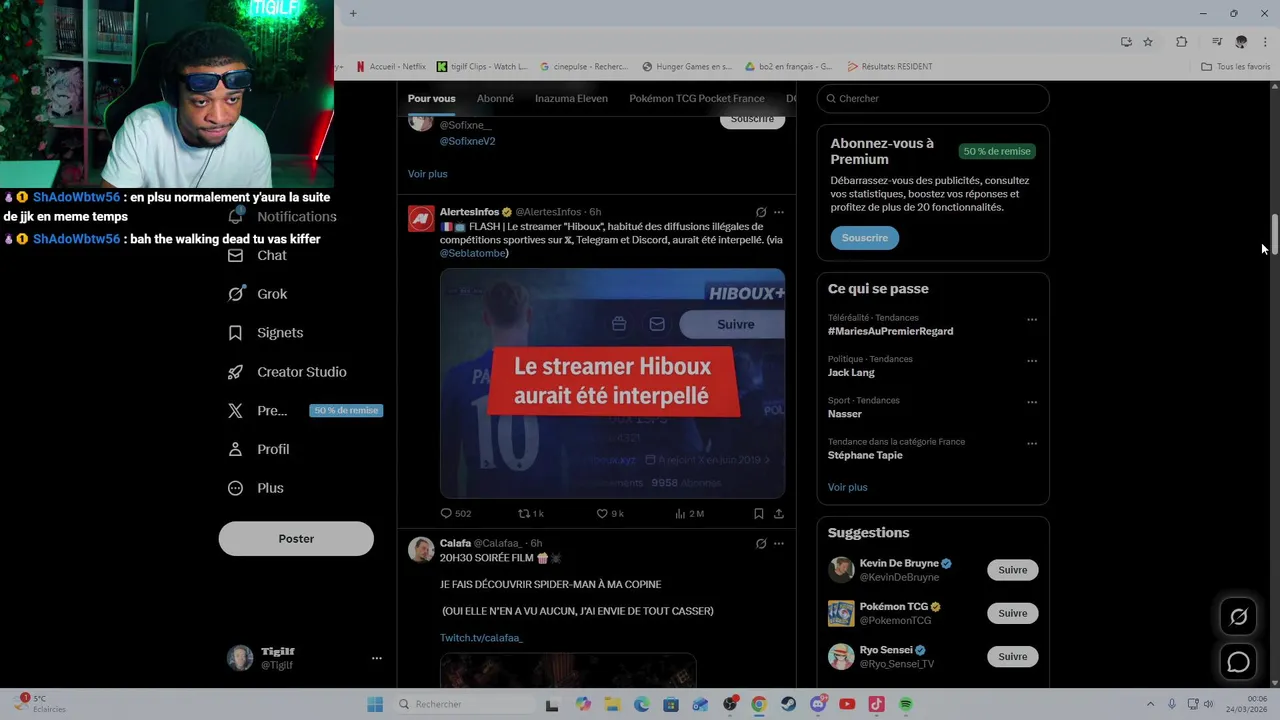Bookmark the AlertesInfos post
This screenshot has height=720, width=1280.
(758, 513)
